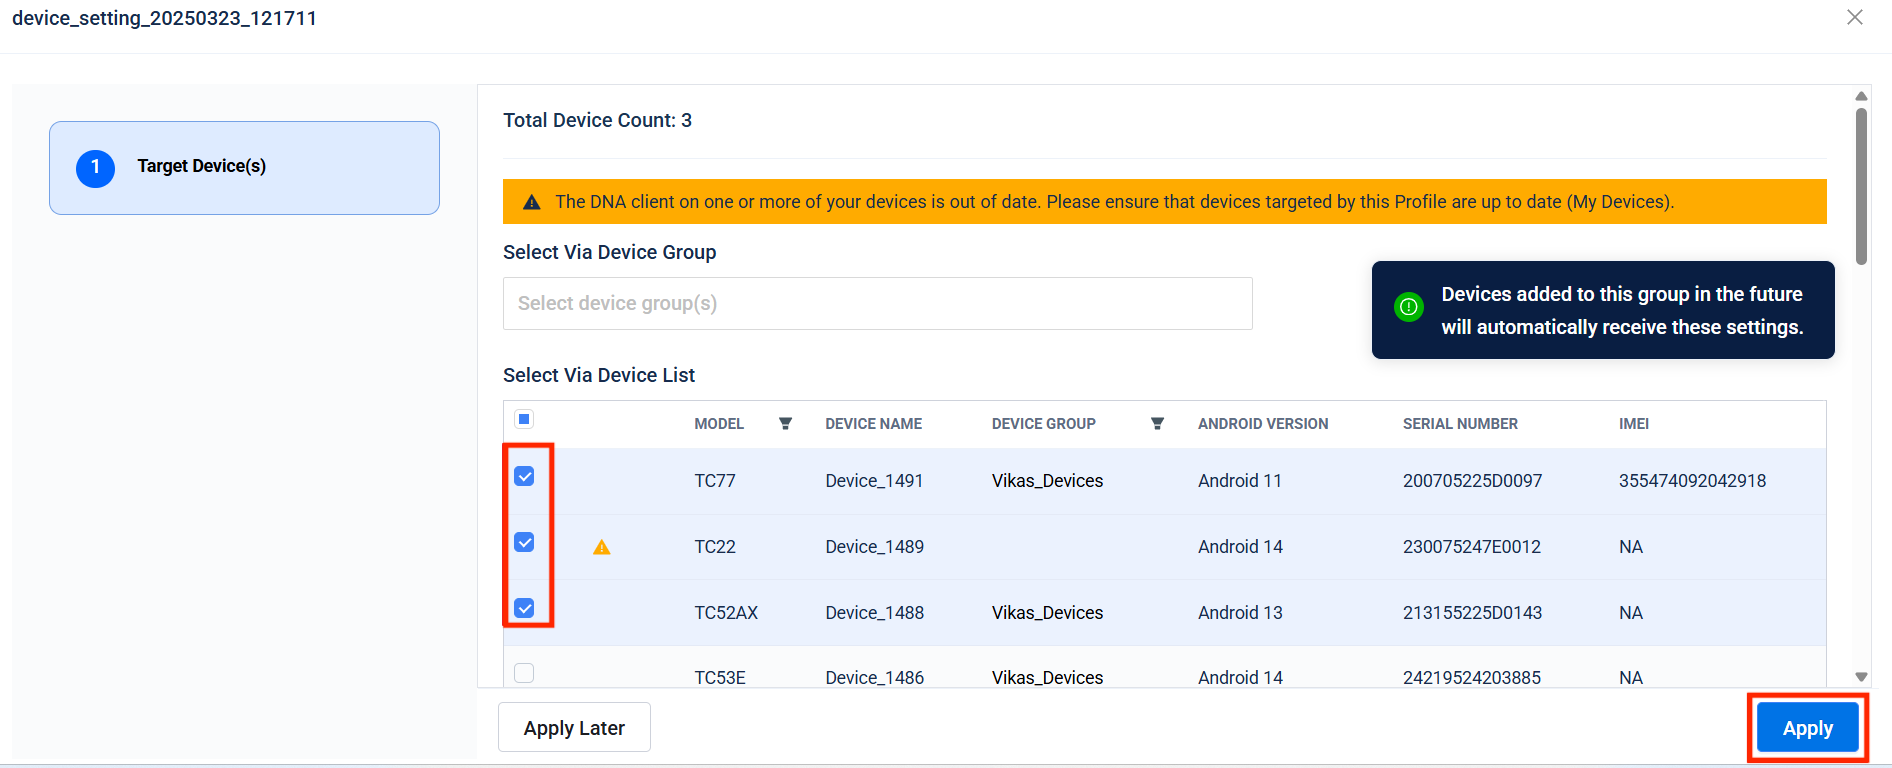1892x768 pixels.
Task: Click the Apply button
Action: (1807, 728)
